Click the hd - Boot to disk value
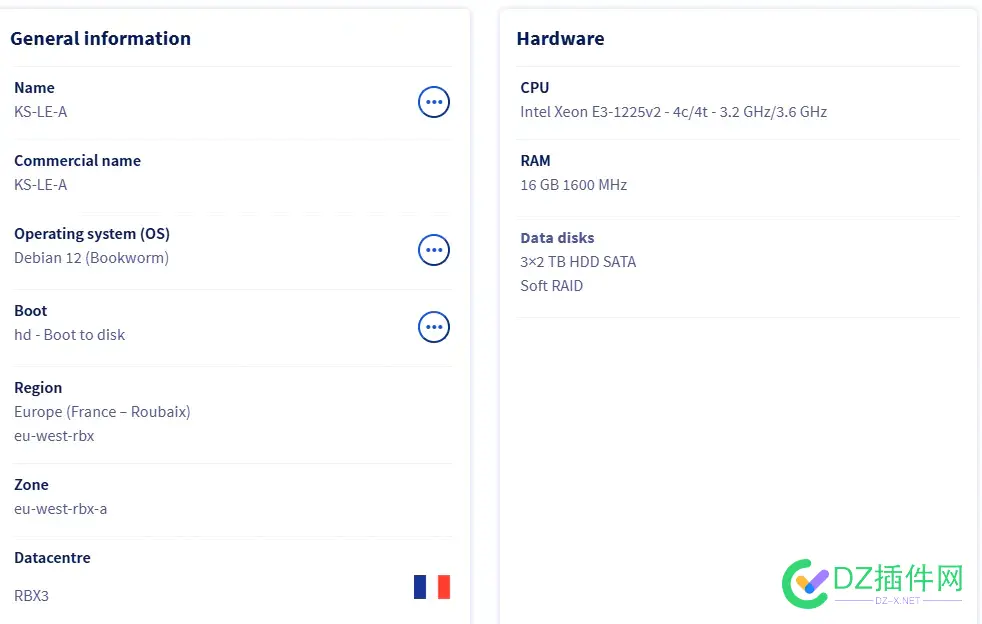This screenshot has height=624, width=982. [70, 335]
